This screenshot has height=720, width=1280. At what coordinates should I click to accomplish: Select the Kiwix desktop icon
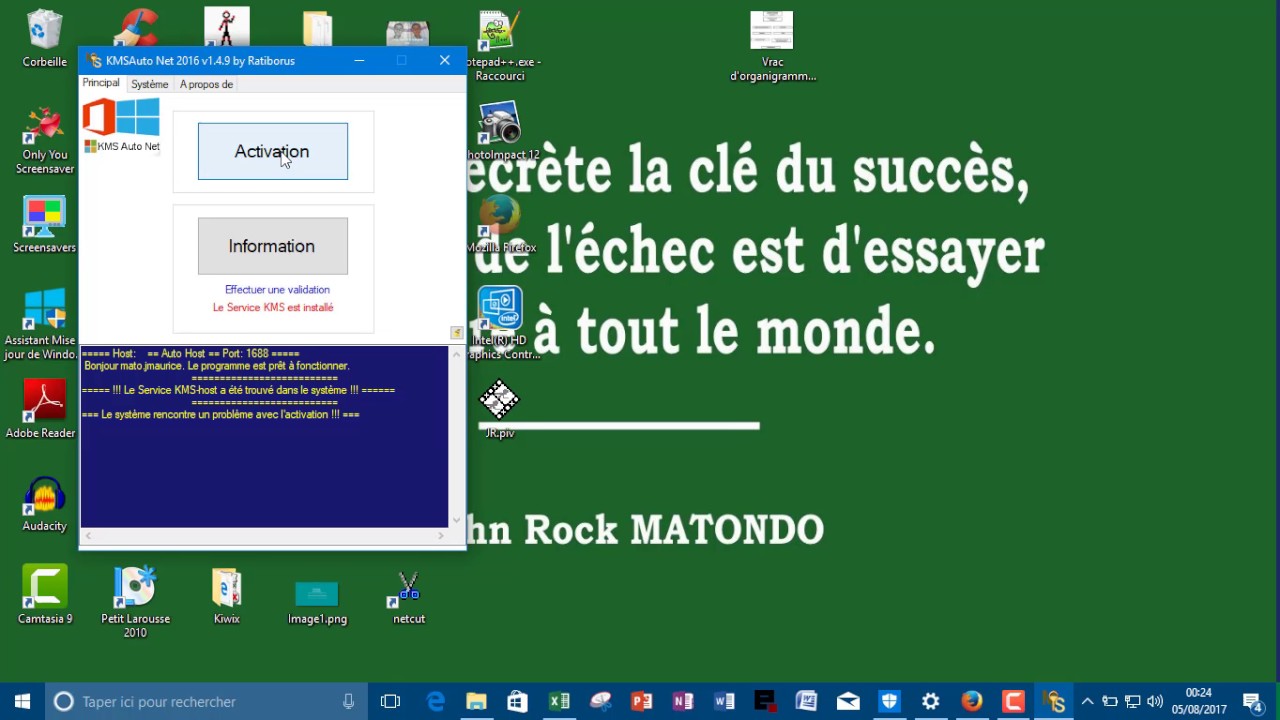pos(227,596)
